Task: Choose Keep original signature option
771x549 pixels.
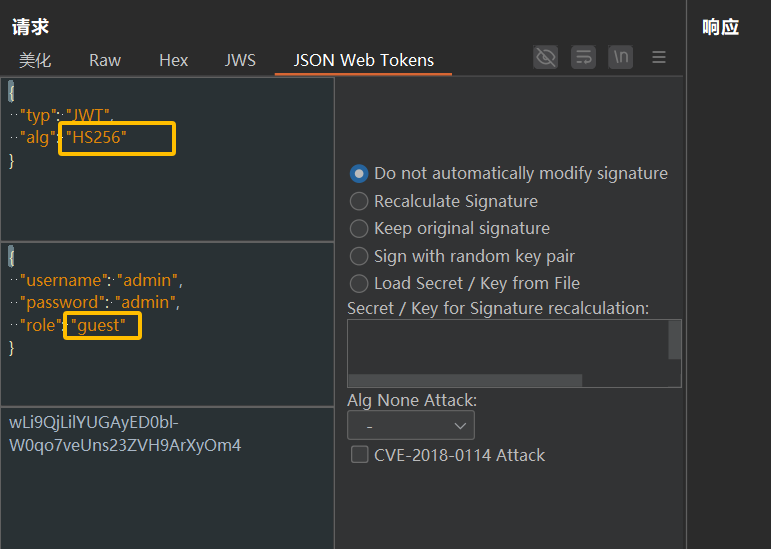Action: pyautogui.click(x=450, y=229)
